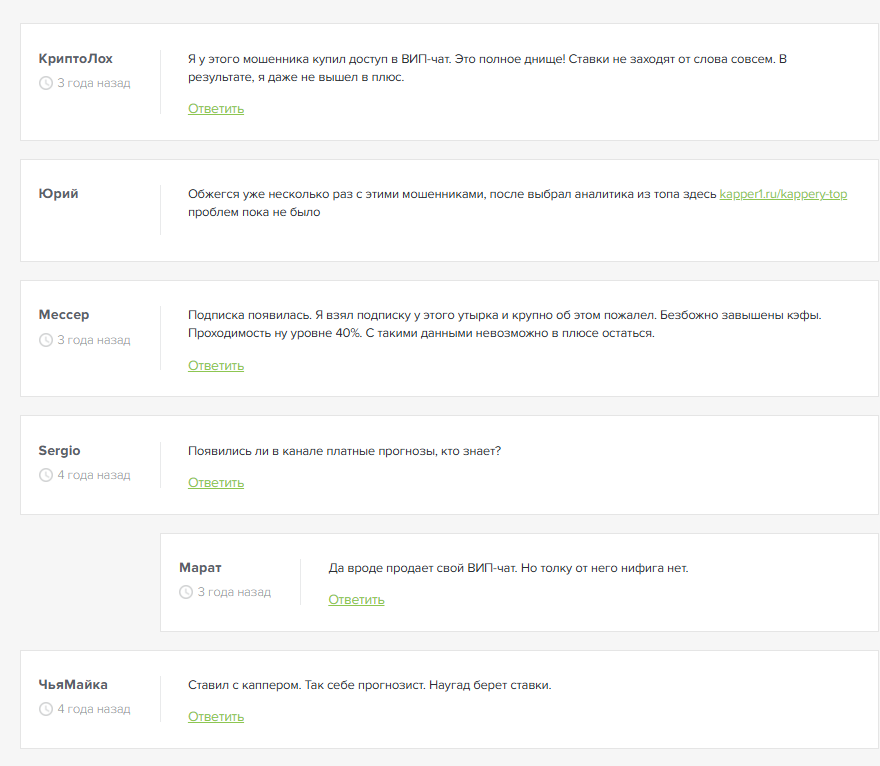880x766 pixels.
Task: Open the kapper1.ru/kappery-top link
Action: 783,194
